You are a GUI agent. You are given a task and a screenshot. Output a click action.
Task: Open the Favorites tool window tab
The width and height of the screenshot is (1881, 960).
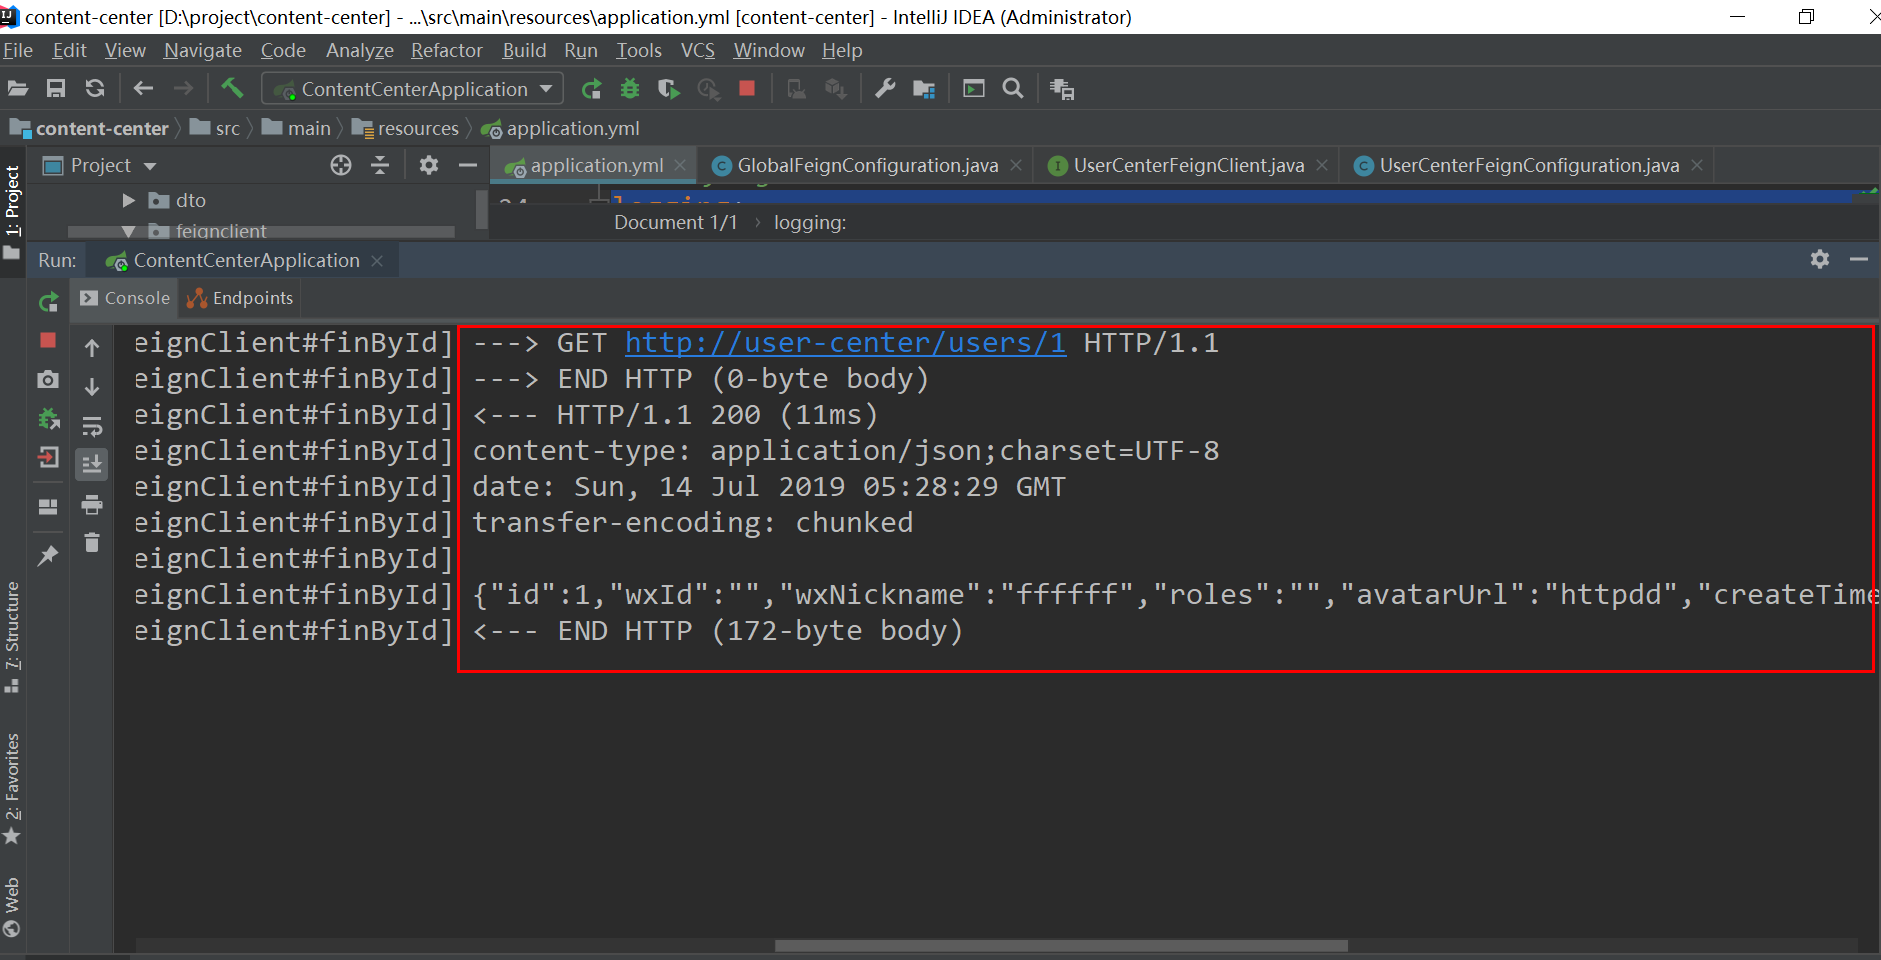click(12, 790)
